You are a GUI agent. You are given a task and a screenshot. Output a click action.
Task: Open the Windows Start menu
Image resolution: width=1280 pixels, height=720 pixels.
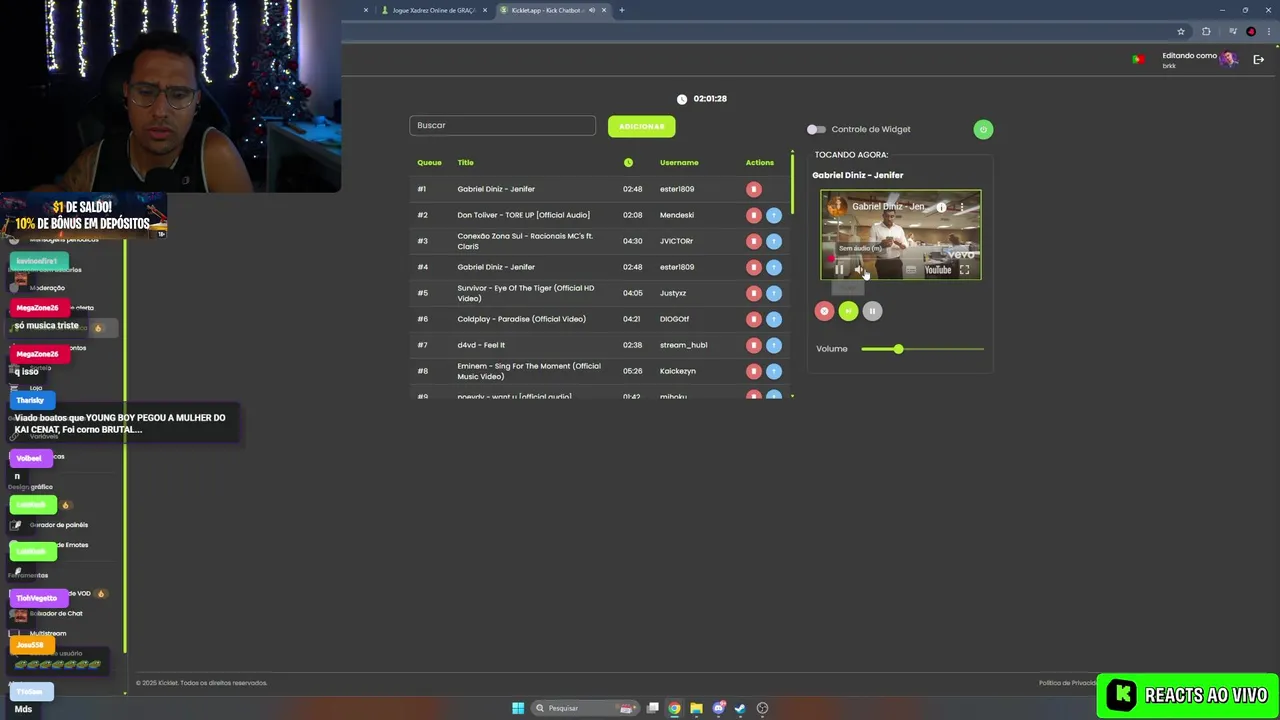click(x=518, y=708)
